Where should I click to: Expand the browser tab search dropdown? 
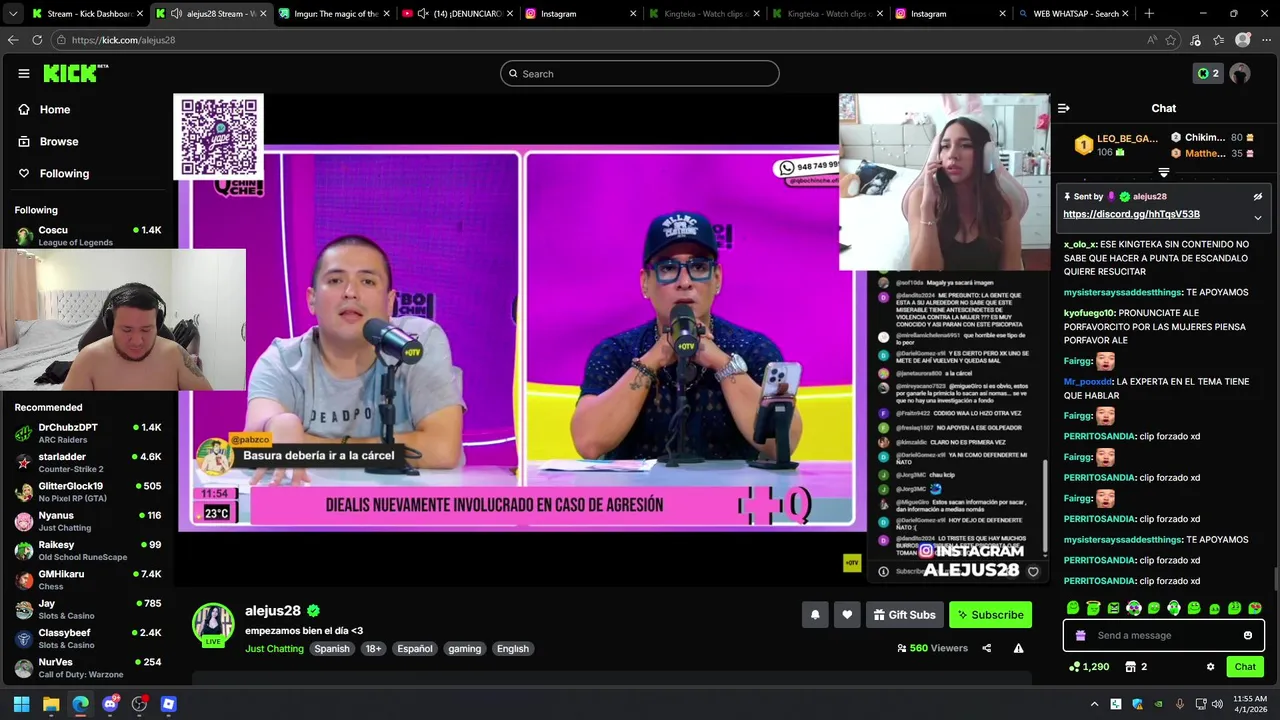pyautogui.click(x=13, y=14)
